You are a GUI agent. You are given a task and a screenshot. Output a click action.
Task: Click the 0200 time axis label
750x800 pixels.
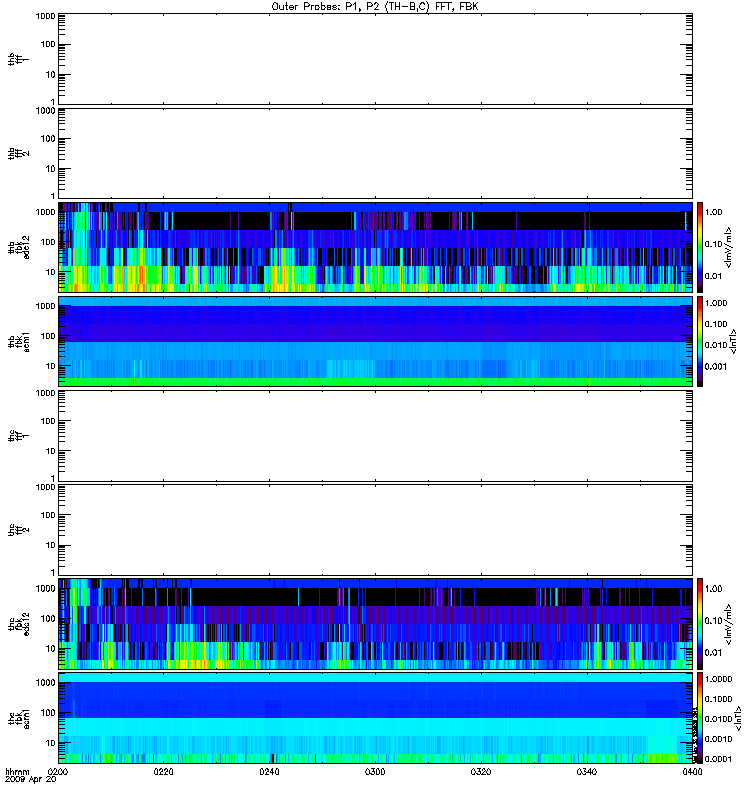point(58,772)
